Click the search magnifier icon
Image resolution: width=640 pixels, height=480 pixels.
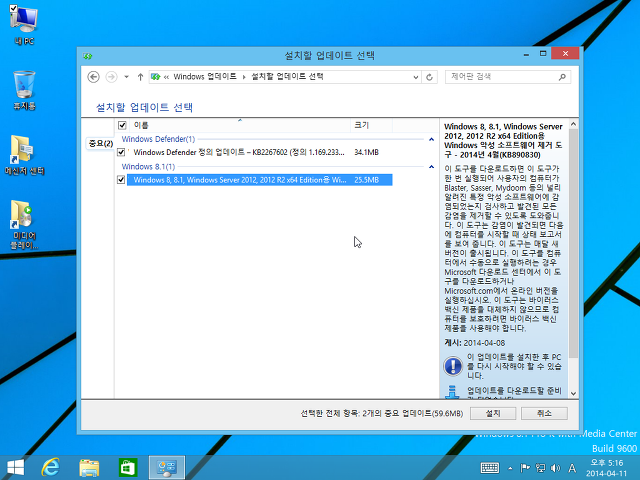(x=562, y=77)
